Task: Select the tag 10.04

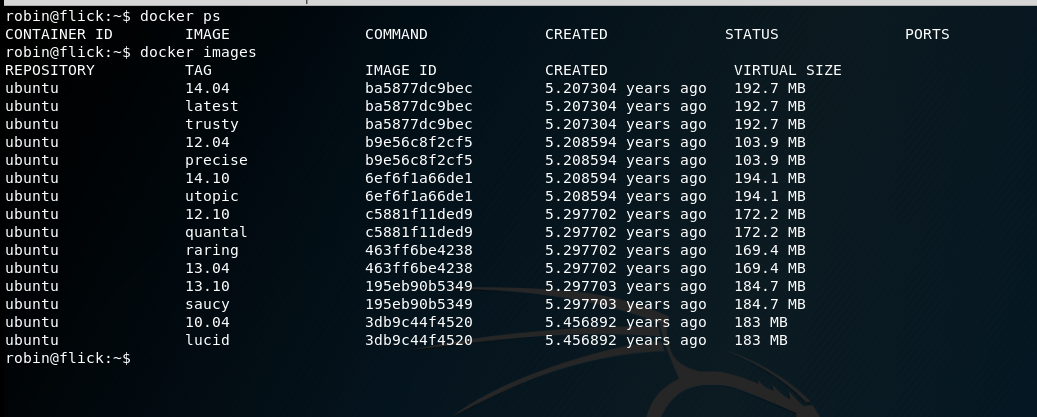Action: pos(207,322)
